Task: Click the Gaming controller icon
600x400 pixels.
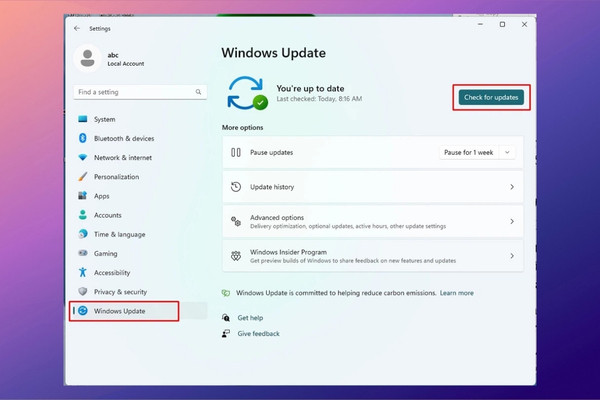Action: [83, 253]
